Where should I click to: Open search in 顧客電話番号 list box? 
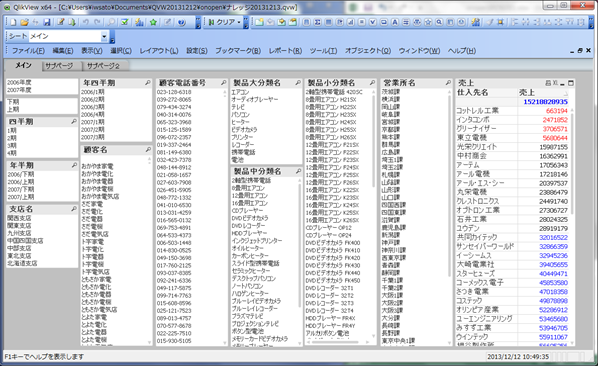tap(223, 83)
